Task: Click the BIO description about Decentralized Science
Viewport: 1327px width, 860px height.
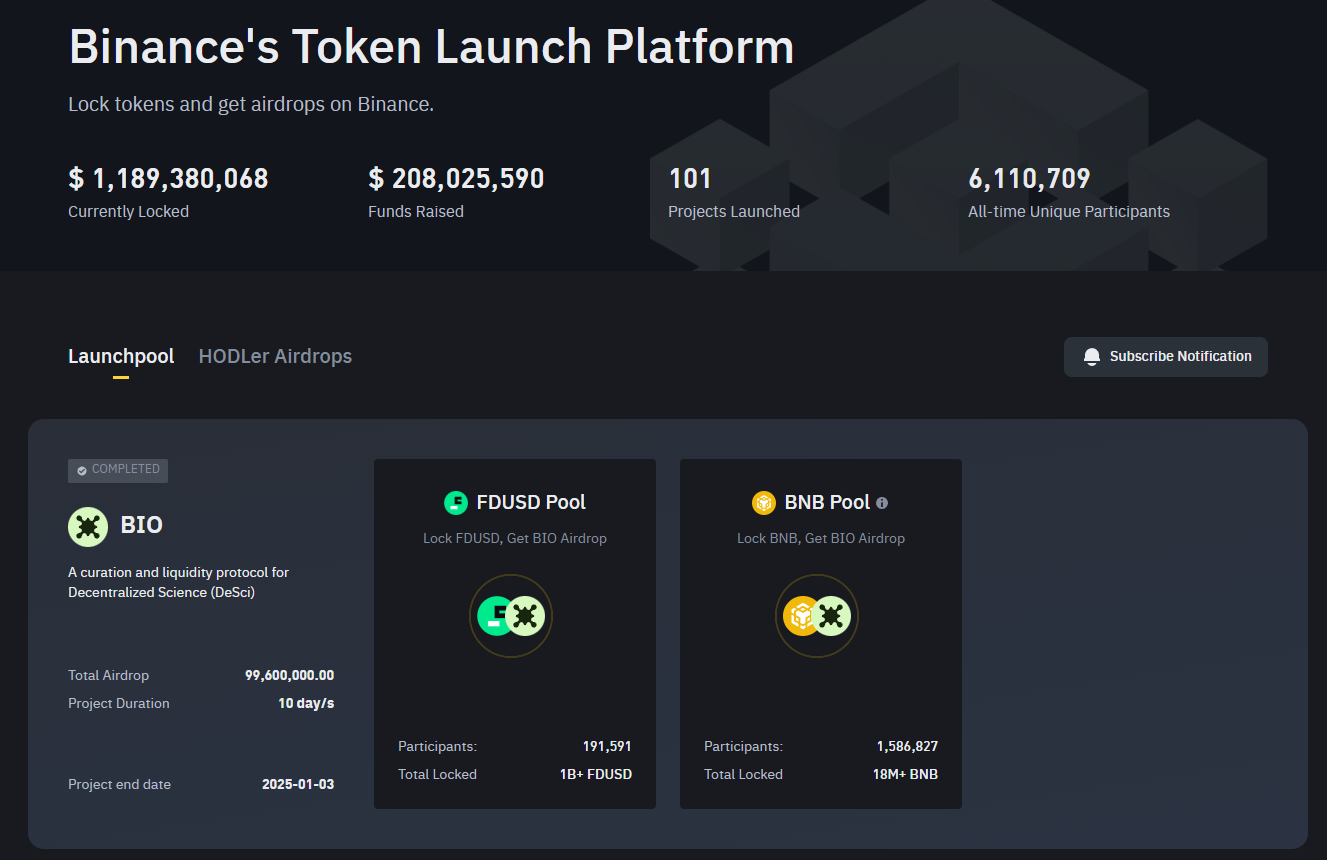Action: [179, 582]
